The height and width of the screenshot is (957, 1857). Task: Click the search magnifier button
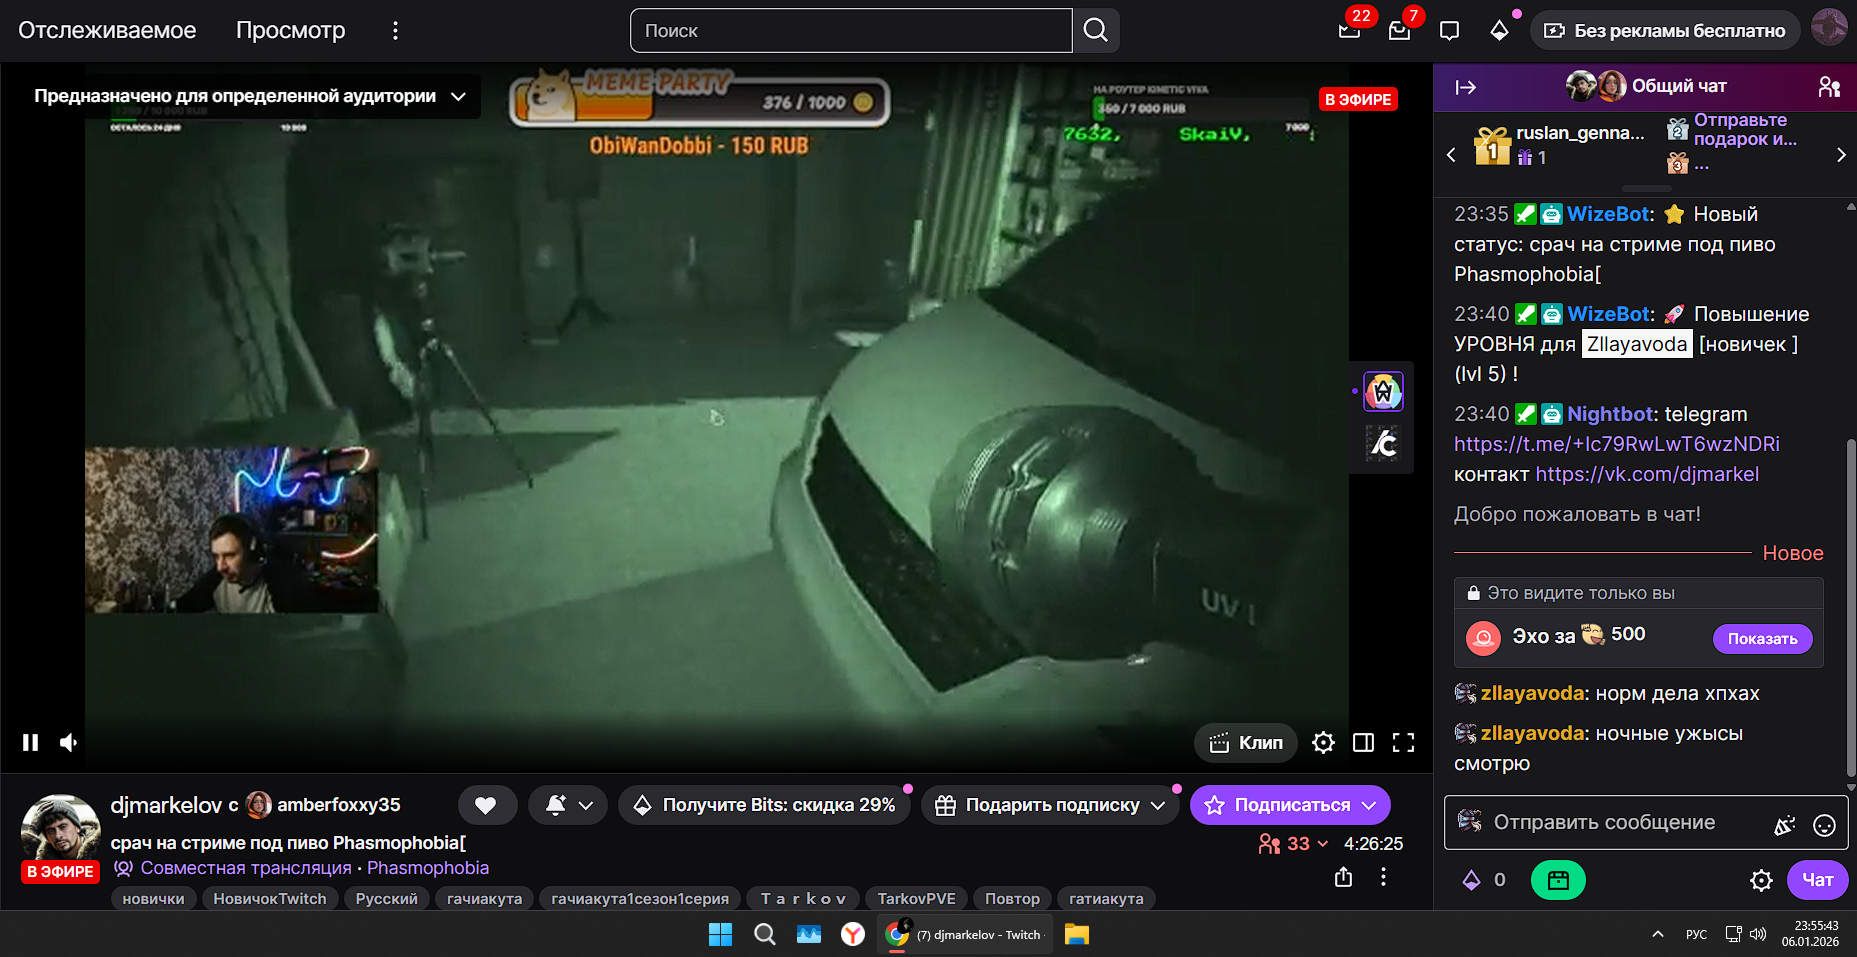pyautogui.click(x=1096, y=30)
